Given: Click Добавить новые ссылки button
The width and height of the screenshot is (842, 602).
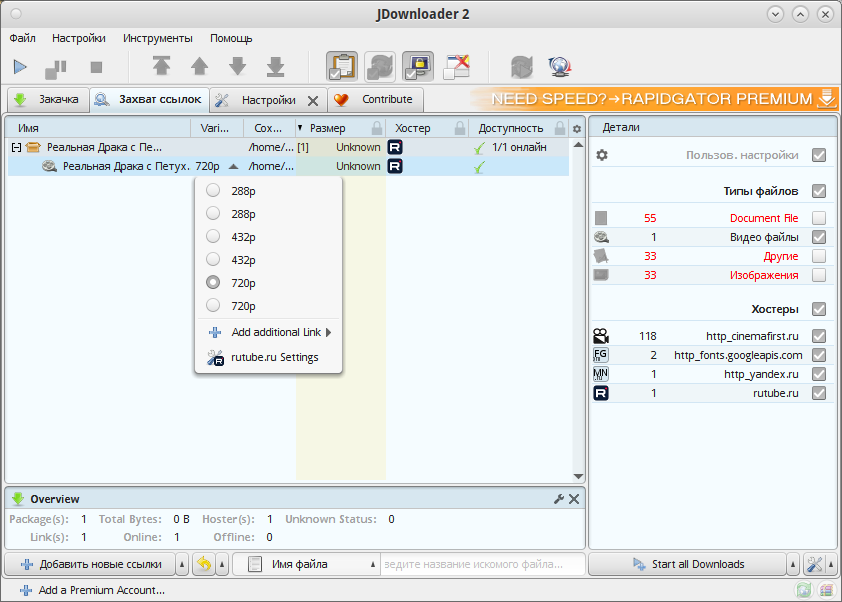Looking at the screenshot, I should pyautogui.click(x=90, y=564).
